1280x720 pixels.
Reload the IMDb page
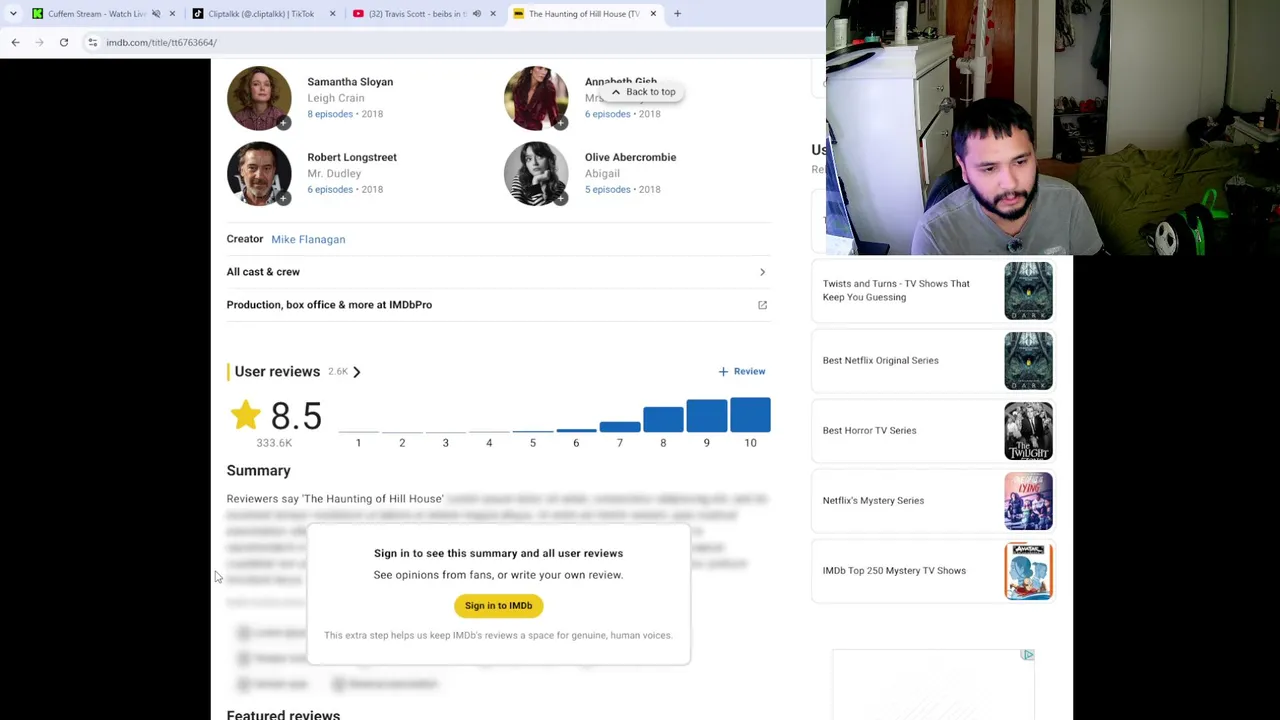(64, 42)
